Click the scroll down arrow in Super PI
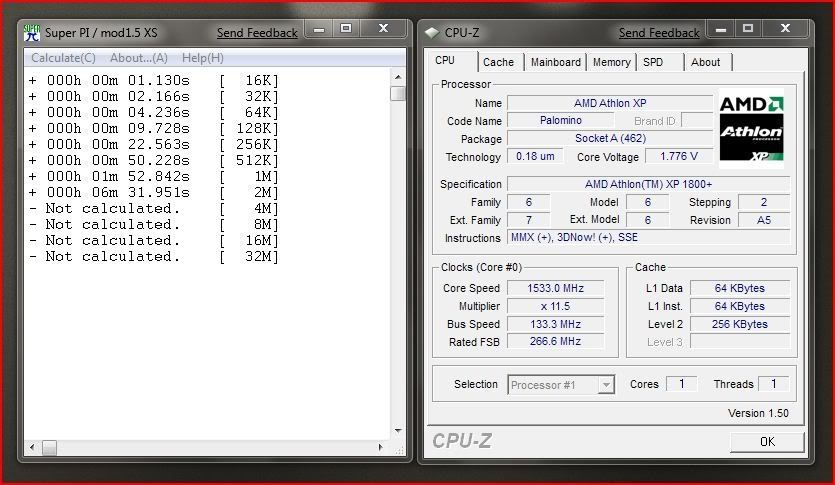The height and width of the screenshot is (485, 835). pyautogui.click(x=398, y=430)
